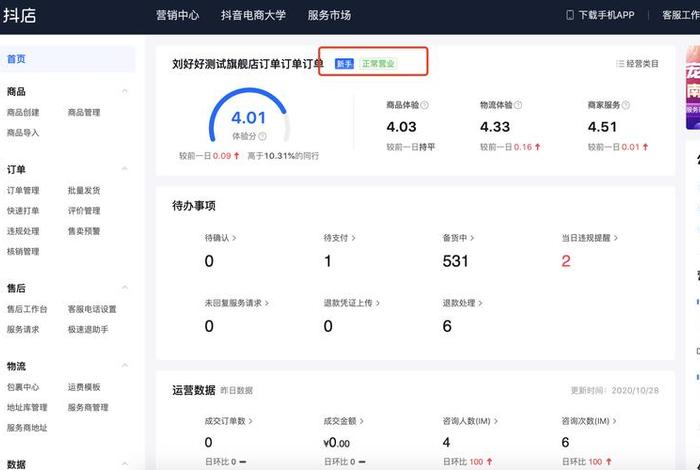Open 待确认 pending items
This screenshot has width=700, height=470.
(x=220, y=238)
